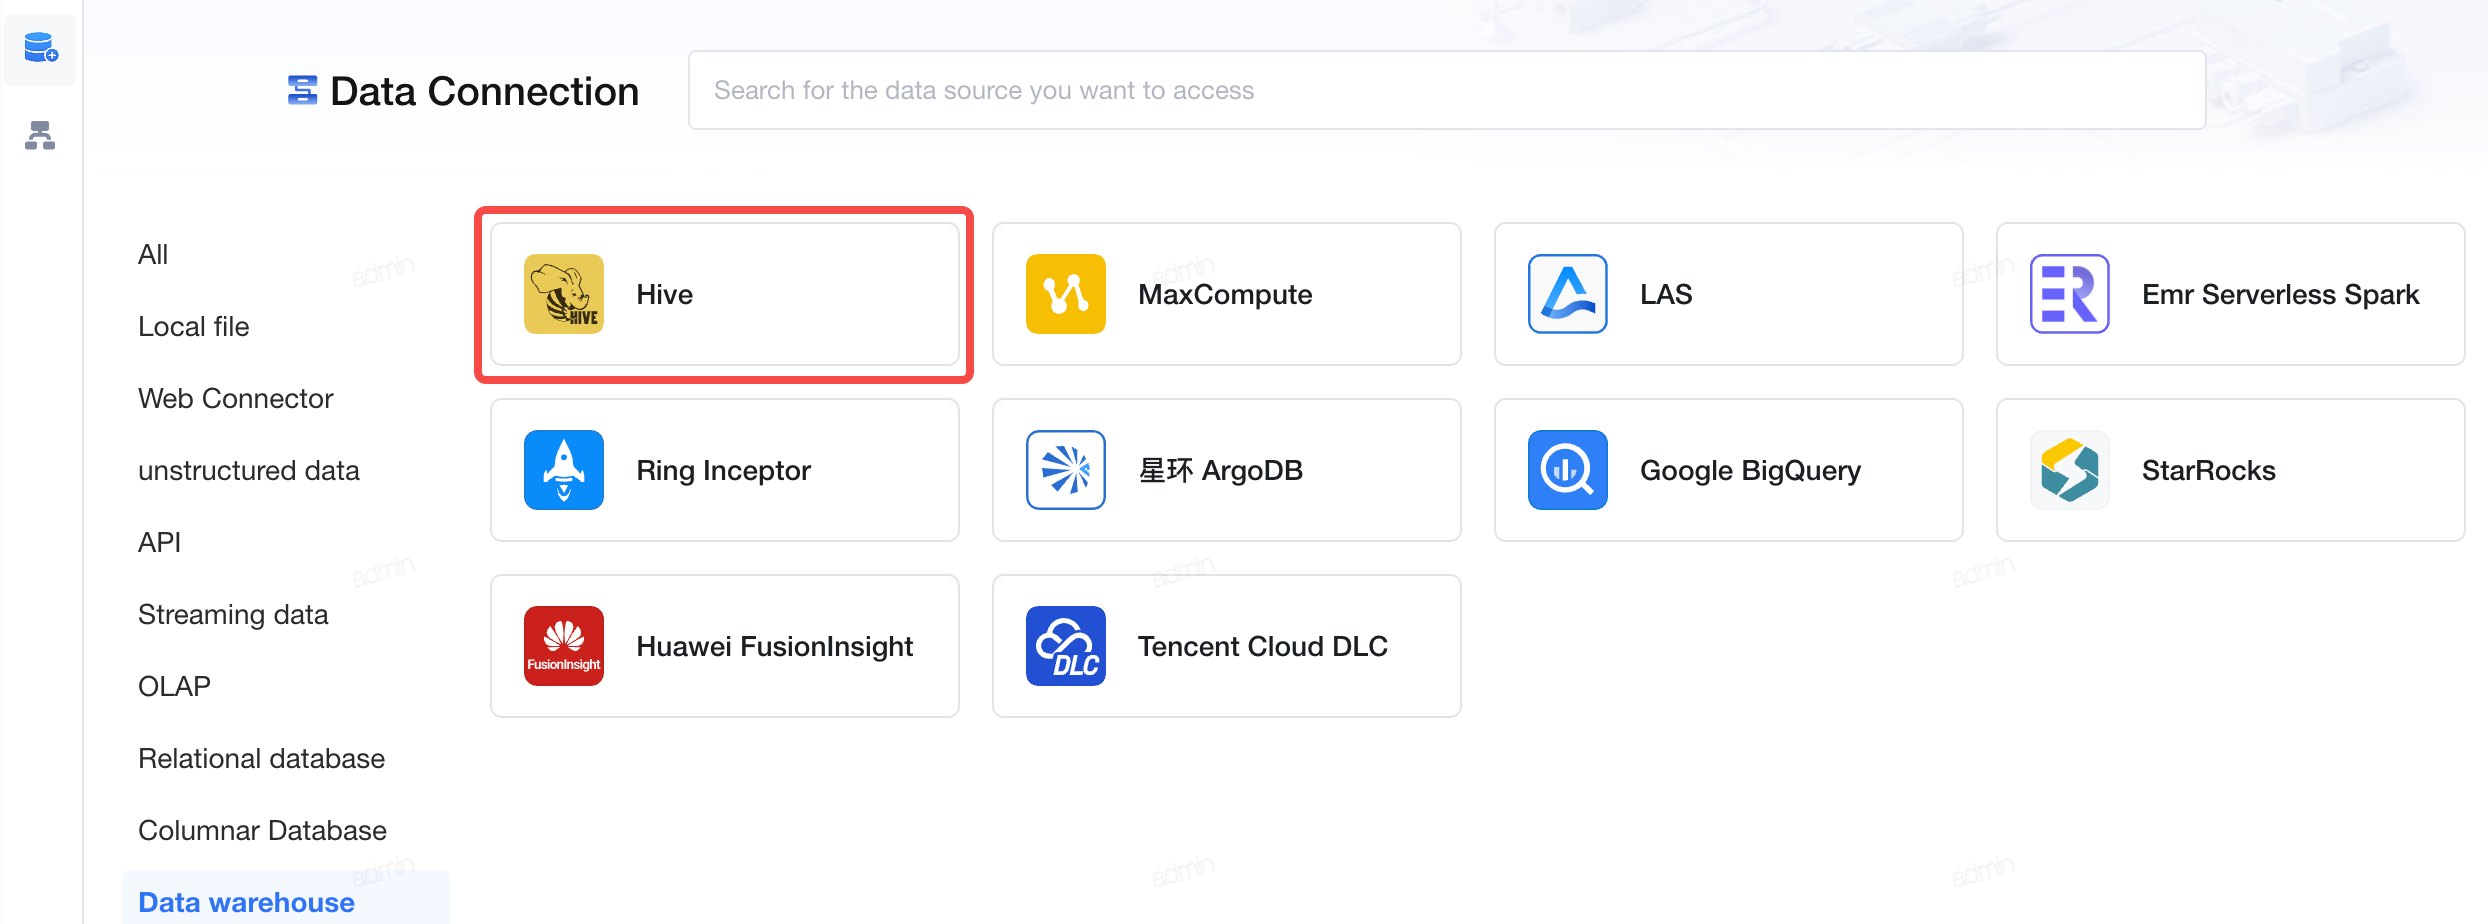Choose the Emr Serverless Spark label

2281,294
